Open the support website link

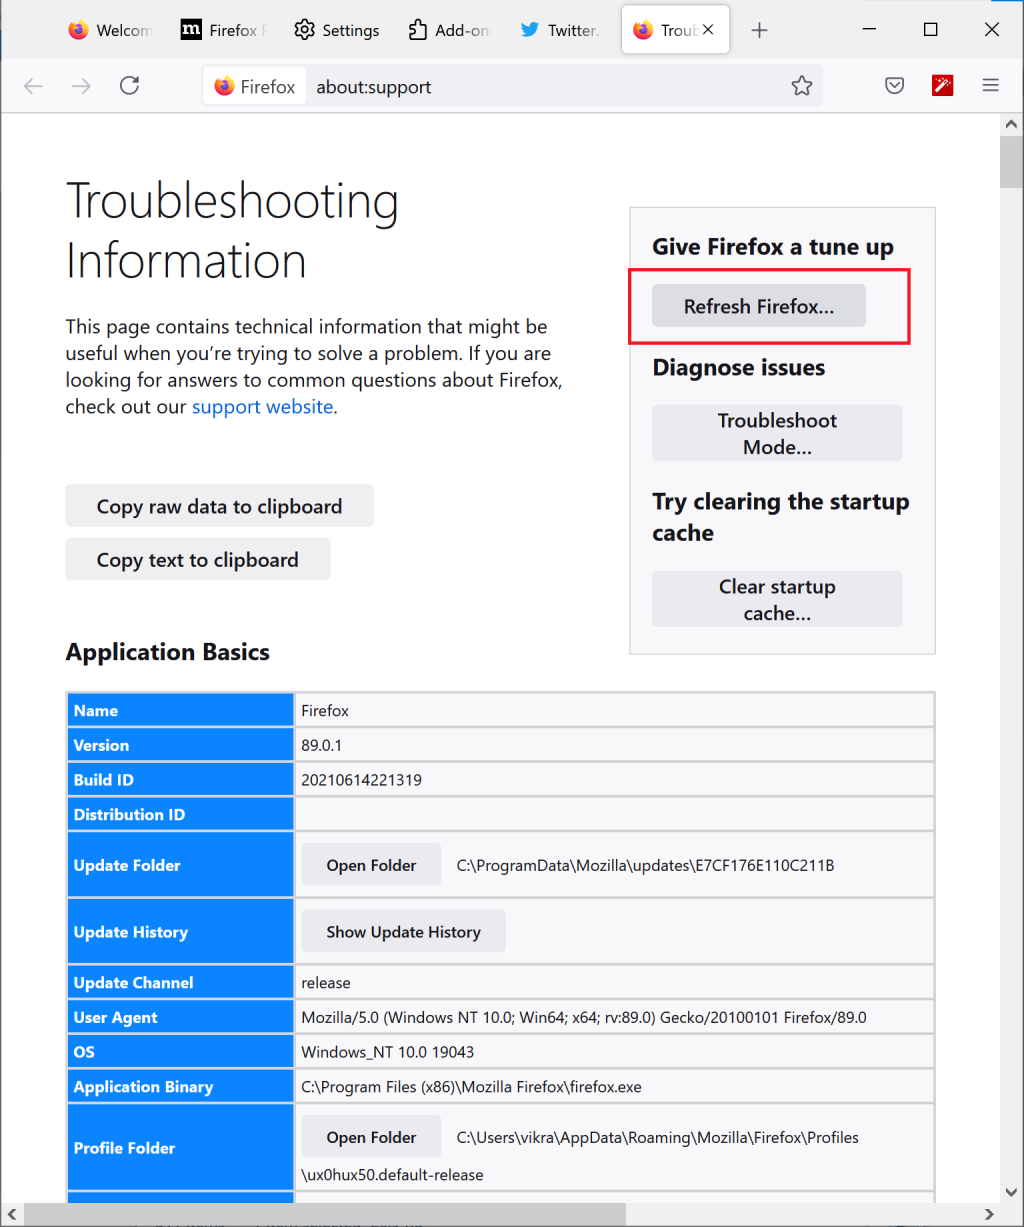[262, 407]
